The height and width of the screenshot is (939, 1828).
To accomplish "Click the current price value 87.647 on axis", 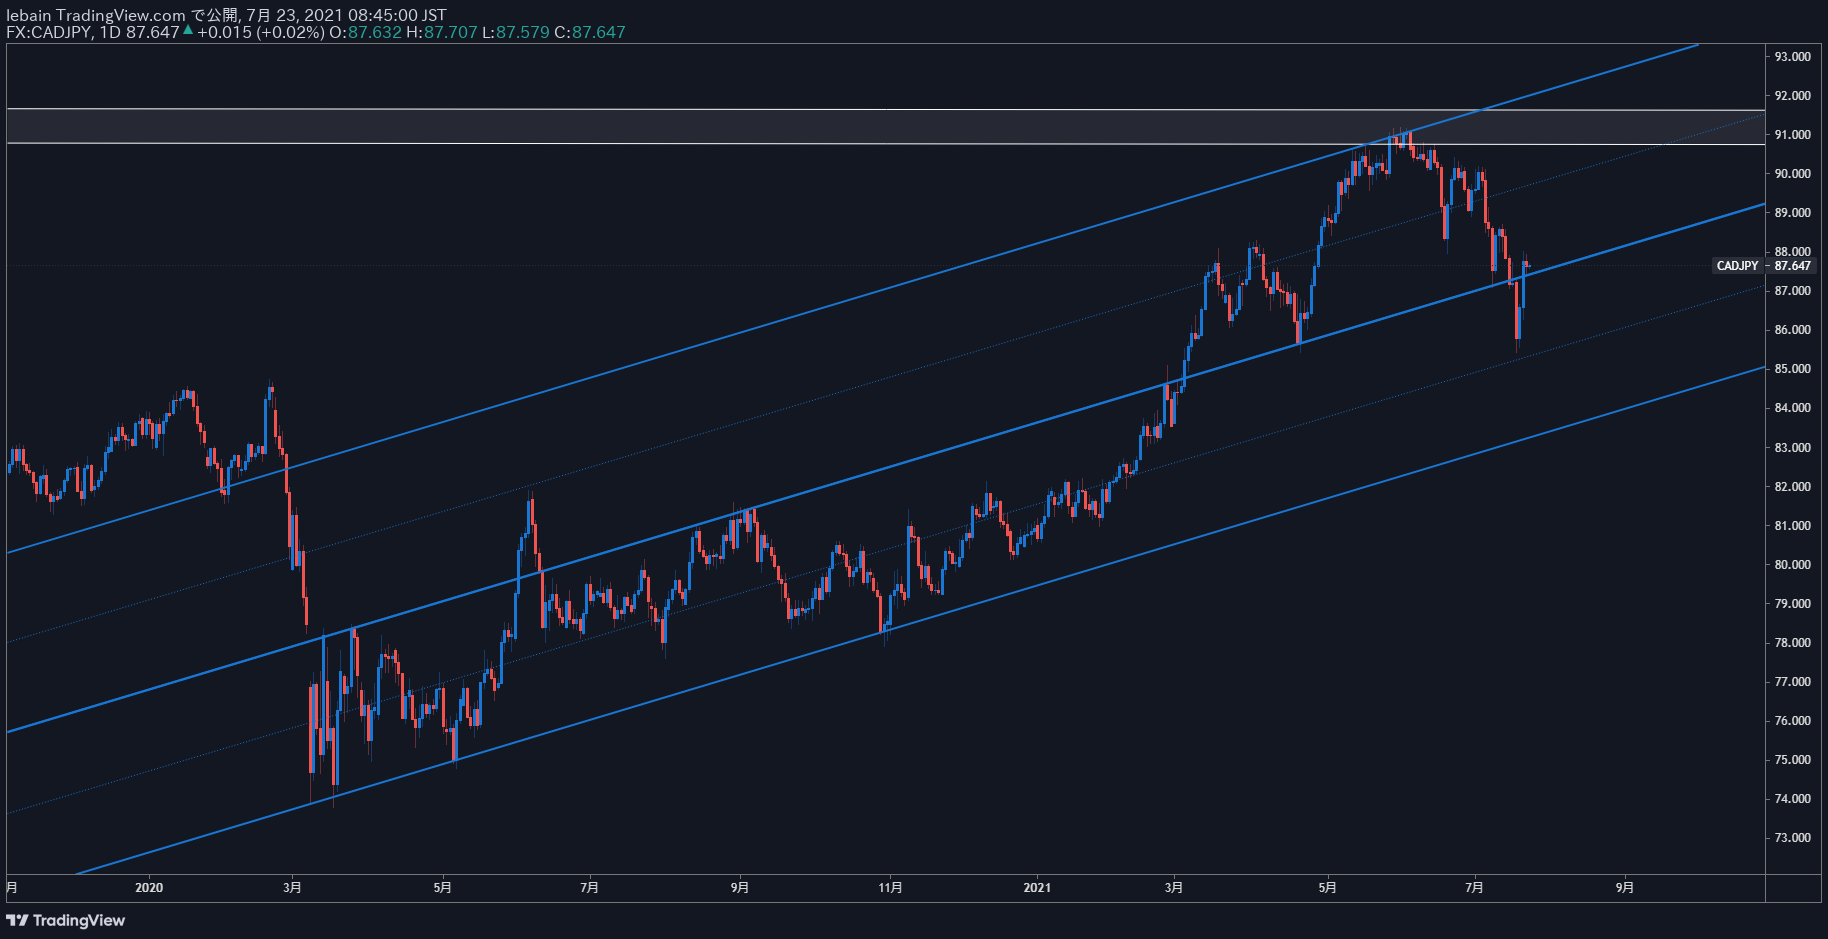I will 1792,266.
